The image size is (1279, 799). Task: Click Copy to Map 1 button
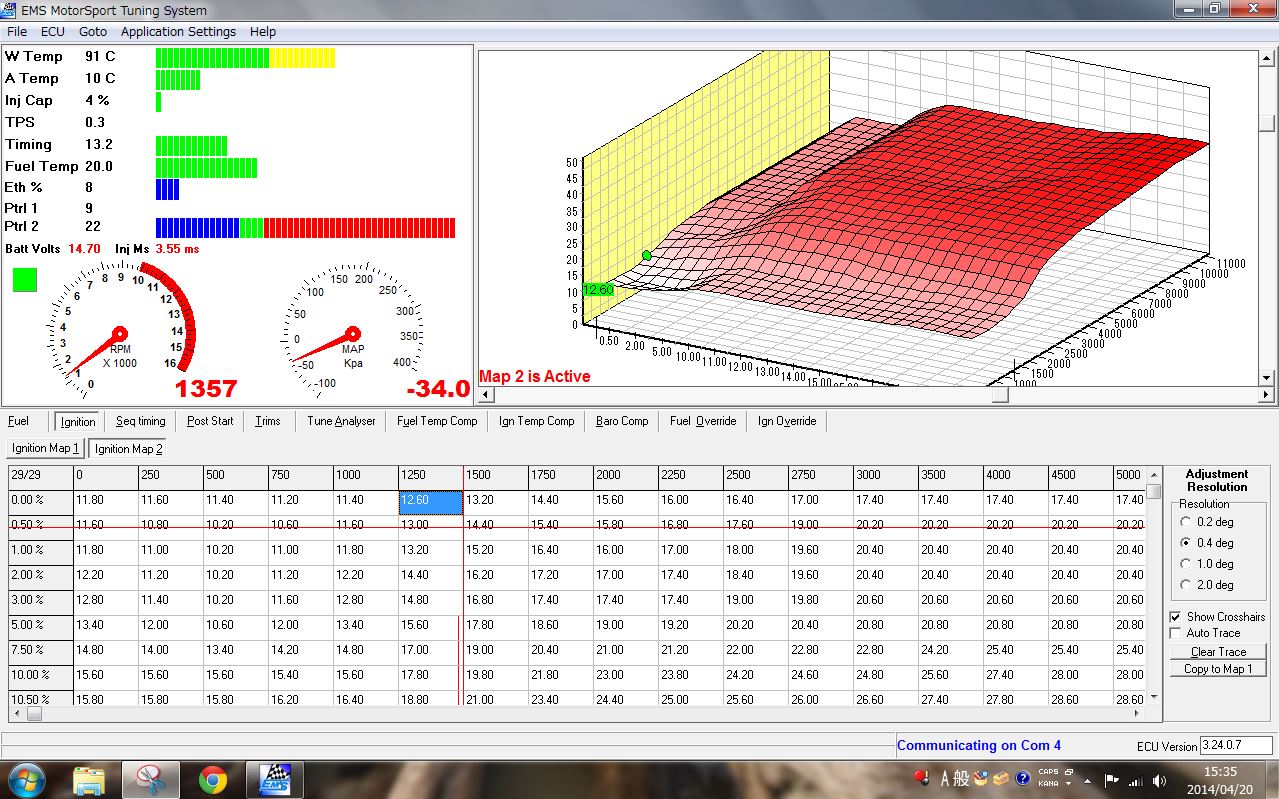[x=1218, y=669]
